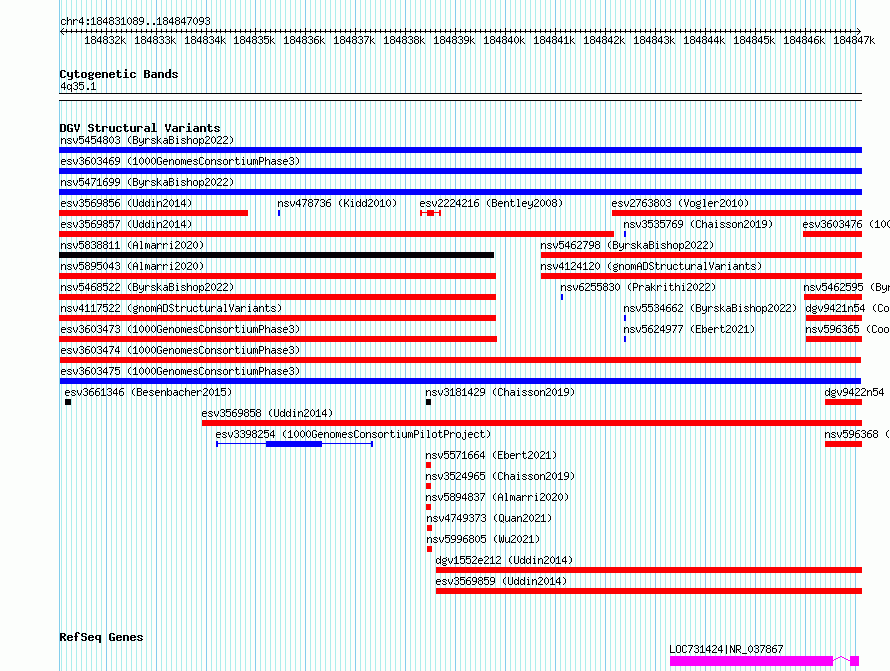890x671 pixels.
Task: Select esv3569859 (Uddin2014) label
Action: pyautogui.click(x=501, y=581)
